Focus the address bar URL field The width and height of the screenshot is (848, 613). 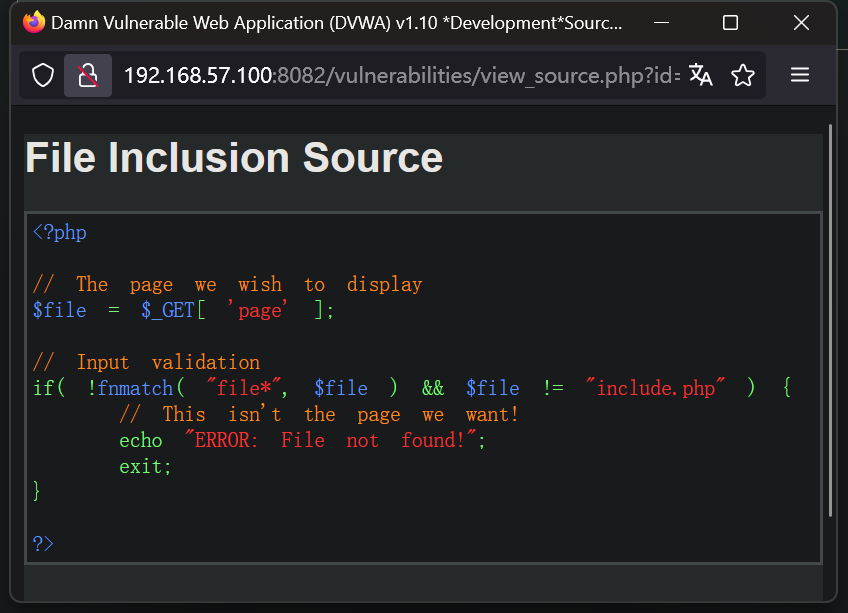[401, 75]
